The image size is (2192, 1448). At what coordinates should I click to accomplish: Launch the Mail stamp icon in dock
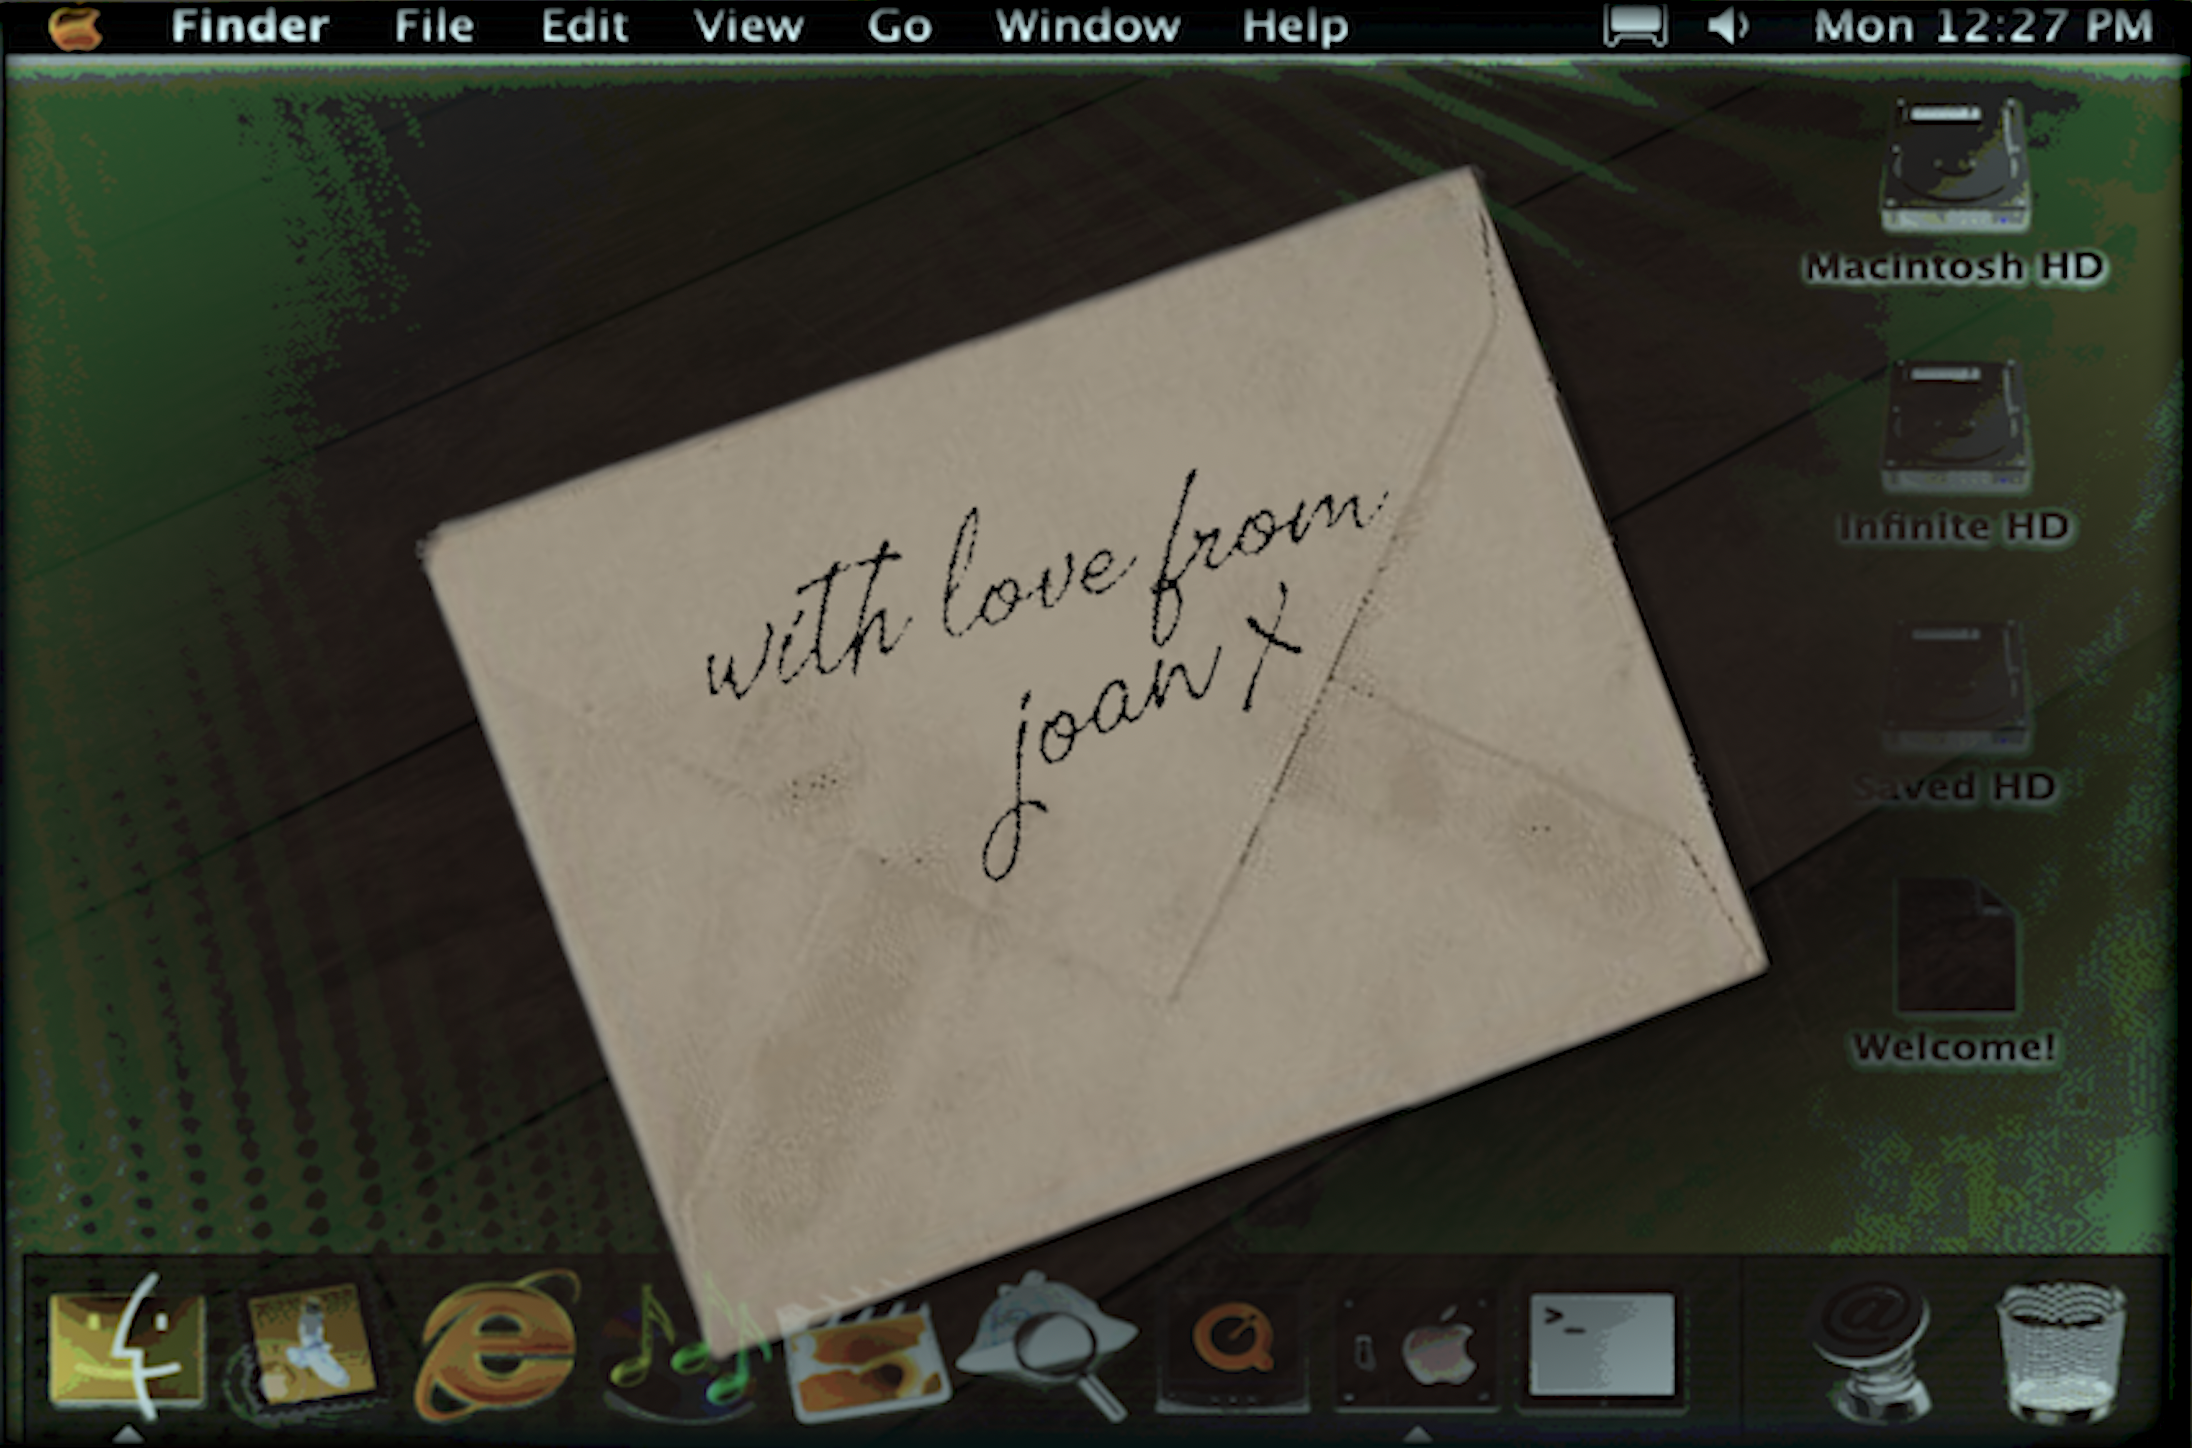coord(310,1345)
